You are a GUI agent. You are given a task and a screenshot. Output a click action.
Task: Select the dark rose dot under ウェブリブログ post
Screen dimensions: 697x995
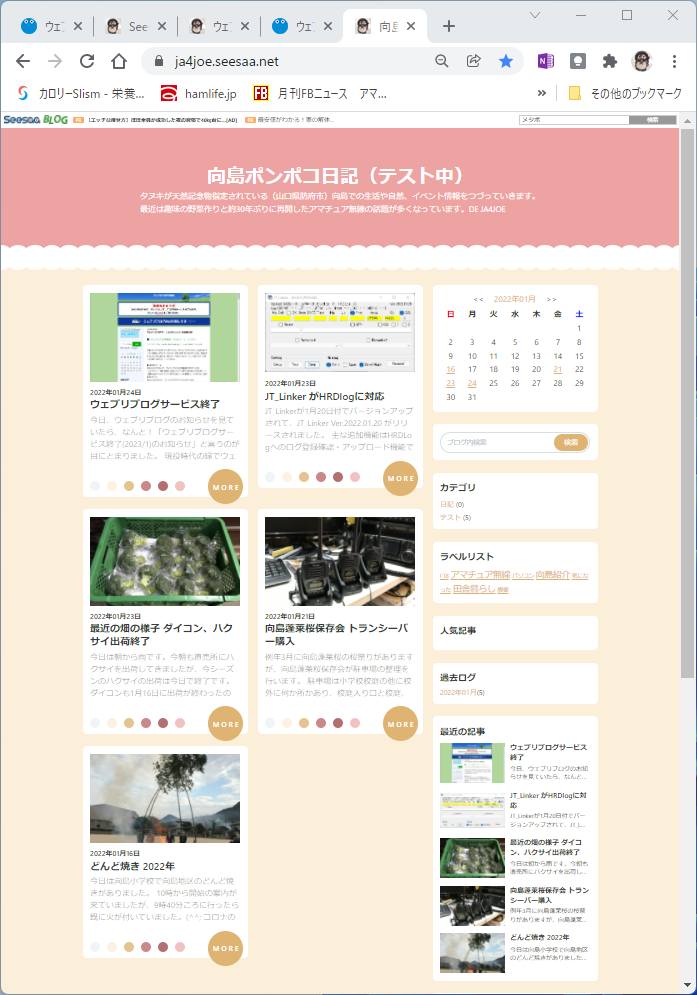[x=163, y=486]
